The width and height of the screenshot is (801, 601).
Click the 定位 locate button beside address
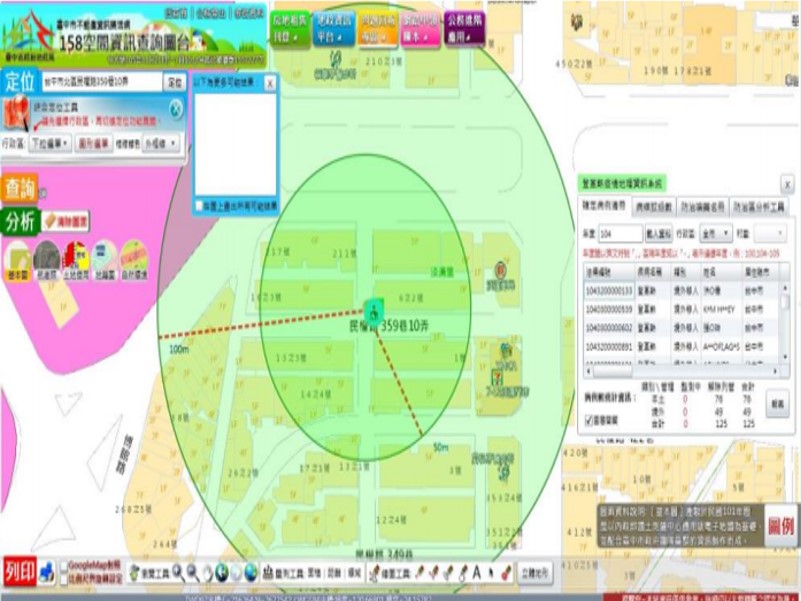tap(173, 82)
